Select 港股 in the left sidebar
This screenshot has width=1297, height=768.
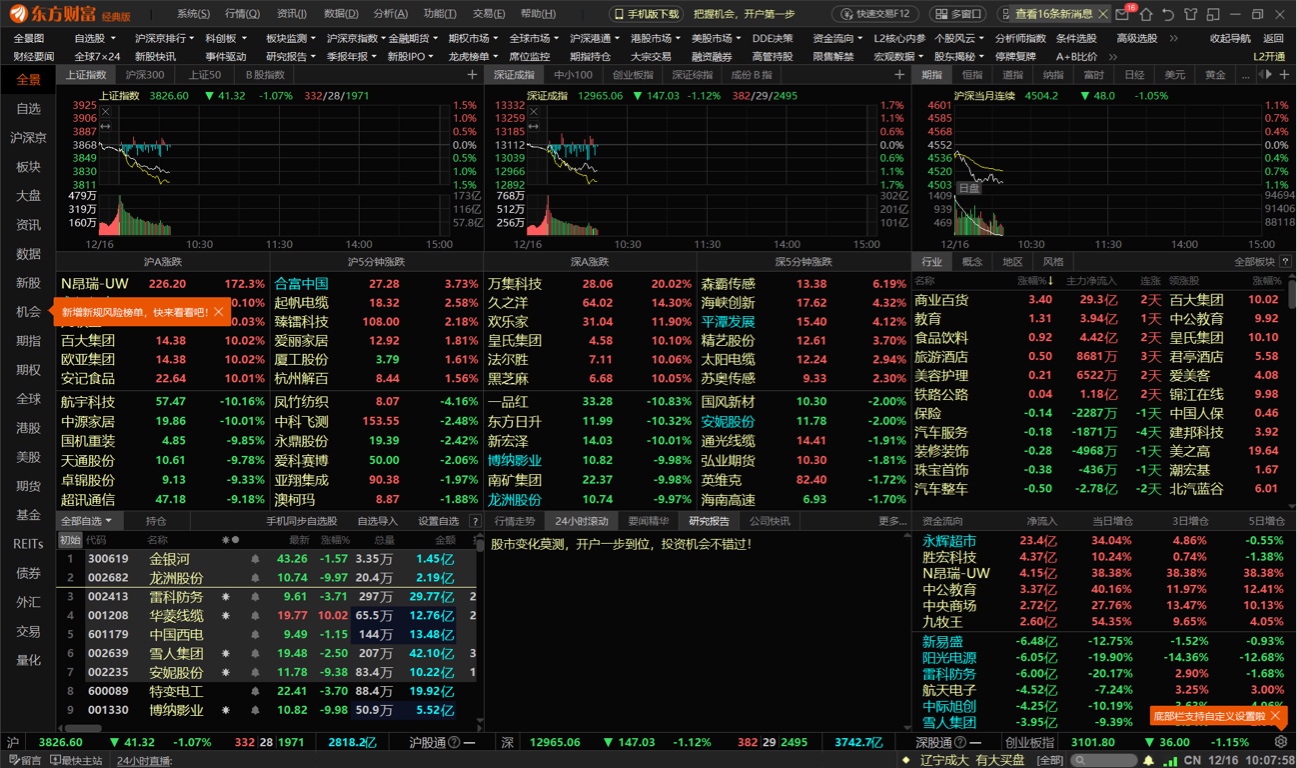tap(28, 428)
